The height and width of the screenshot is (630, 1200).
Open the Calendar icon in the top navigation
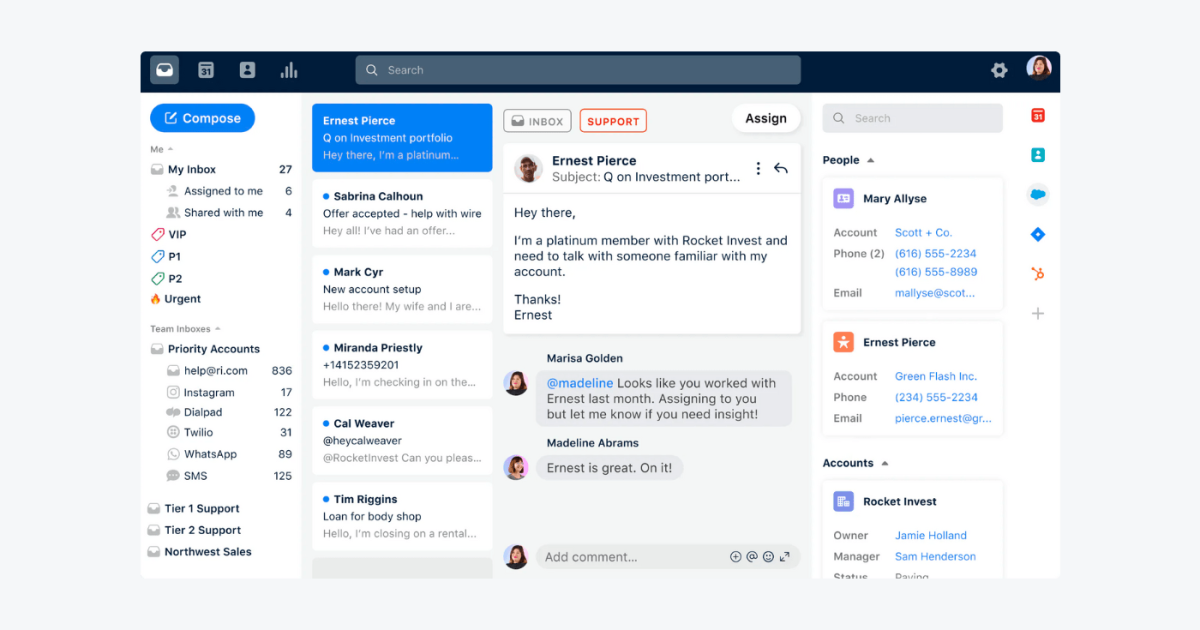coord(206,70)
